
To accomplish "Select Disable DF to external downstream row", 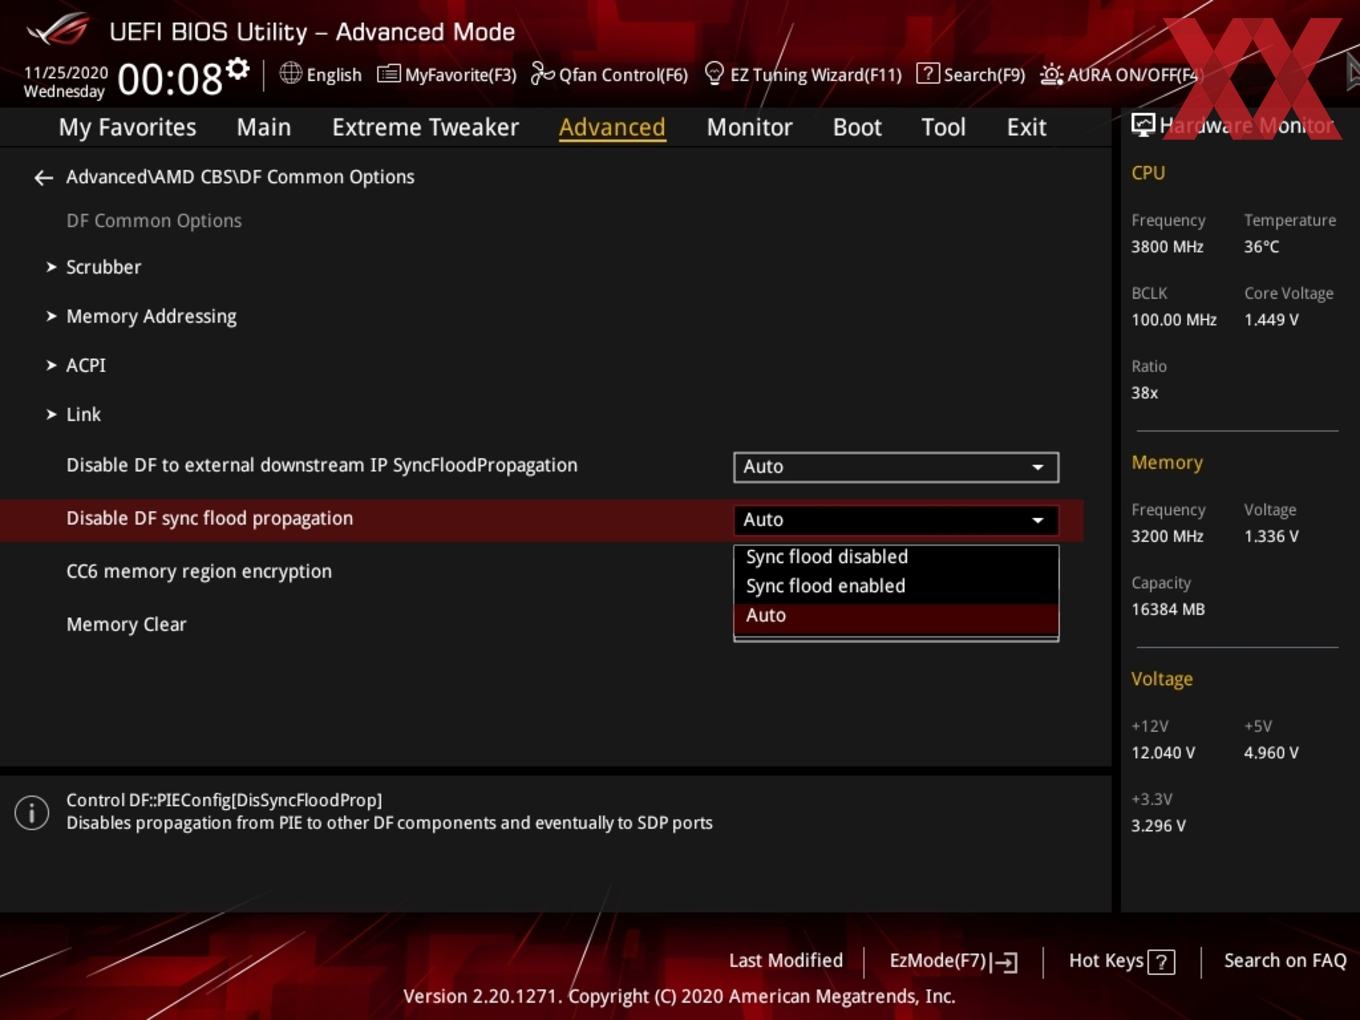I will pyautogui.click(x=541, y=467).
